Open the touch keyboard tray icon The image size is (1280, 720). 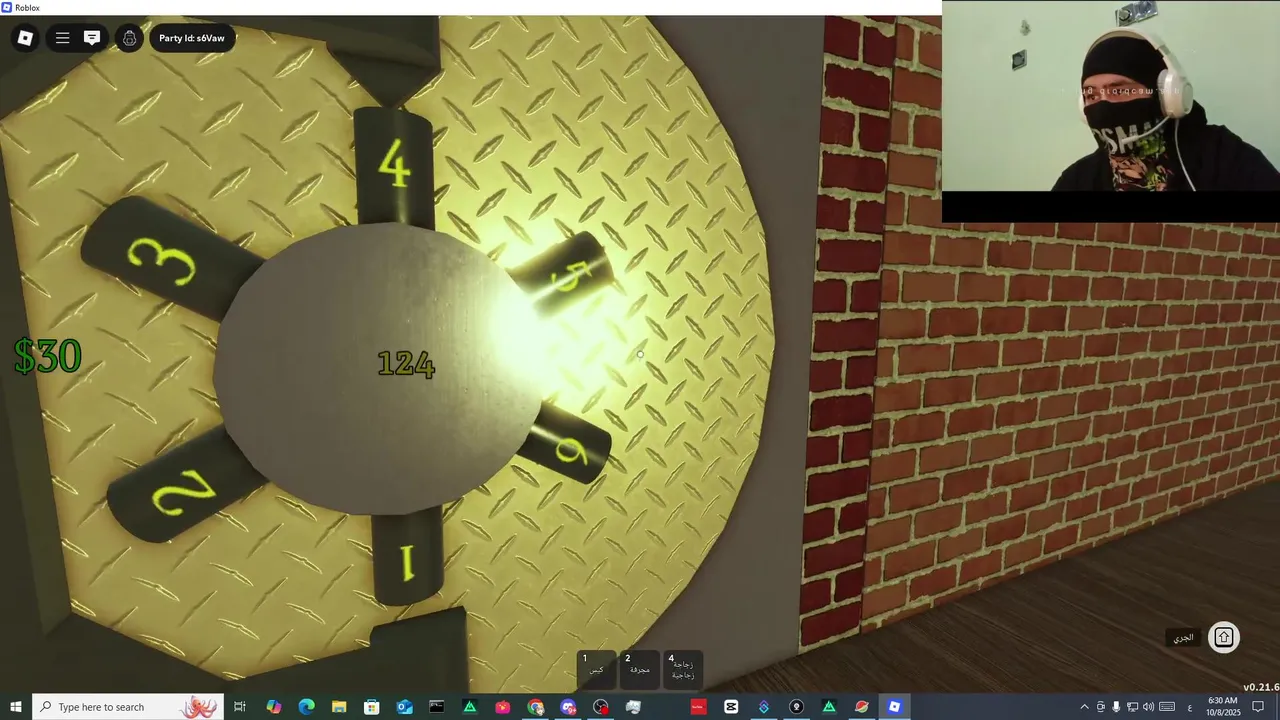[1167, 707]
